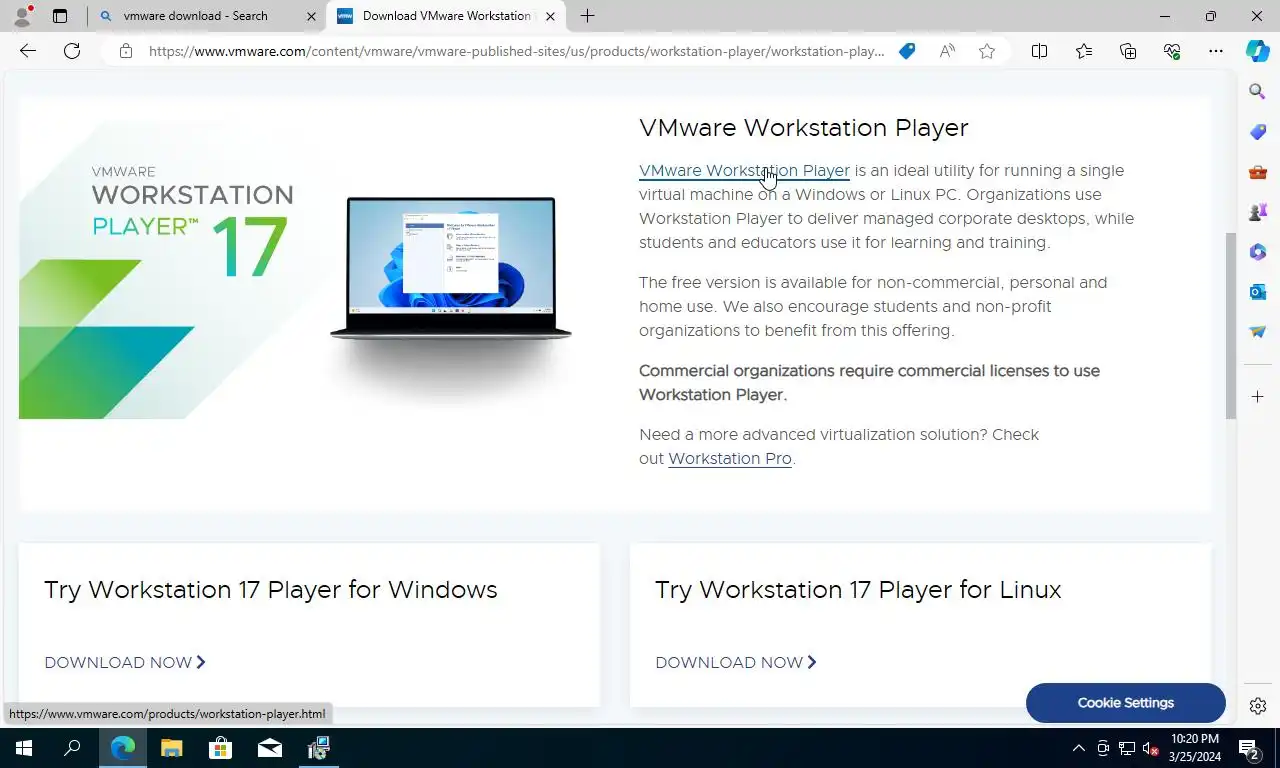This screenshot has height=768, width=1280.
Task: Show hidden system tray icons
Action: coord(1078,748)
